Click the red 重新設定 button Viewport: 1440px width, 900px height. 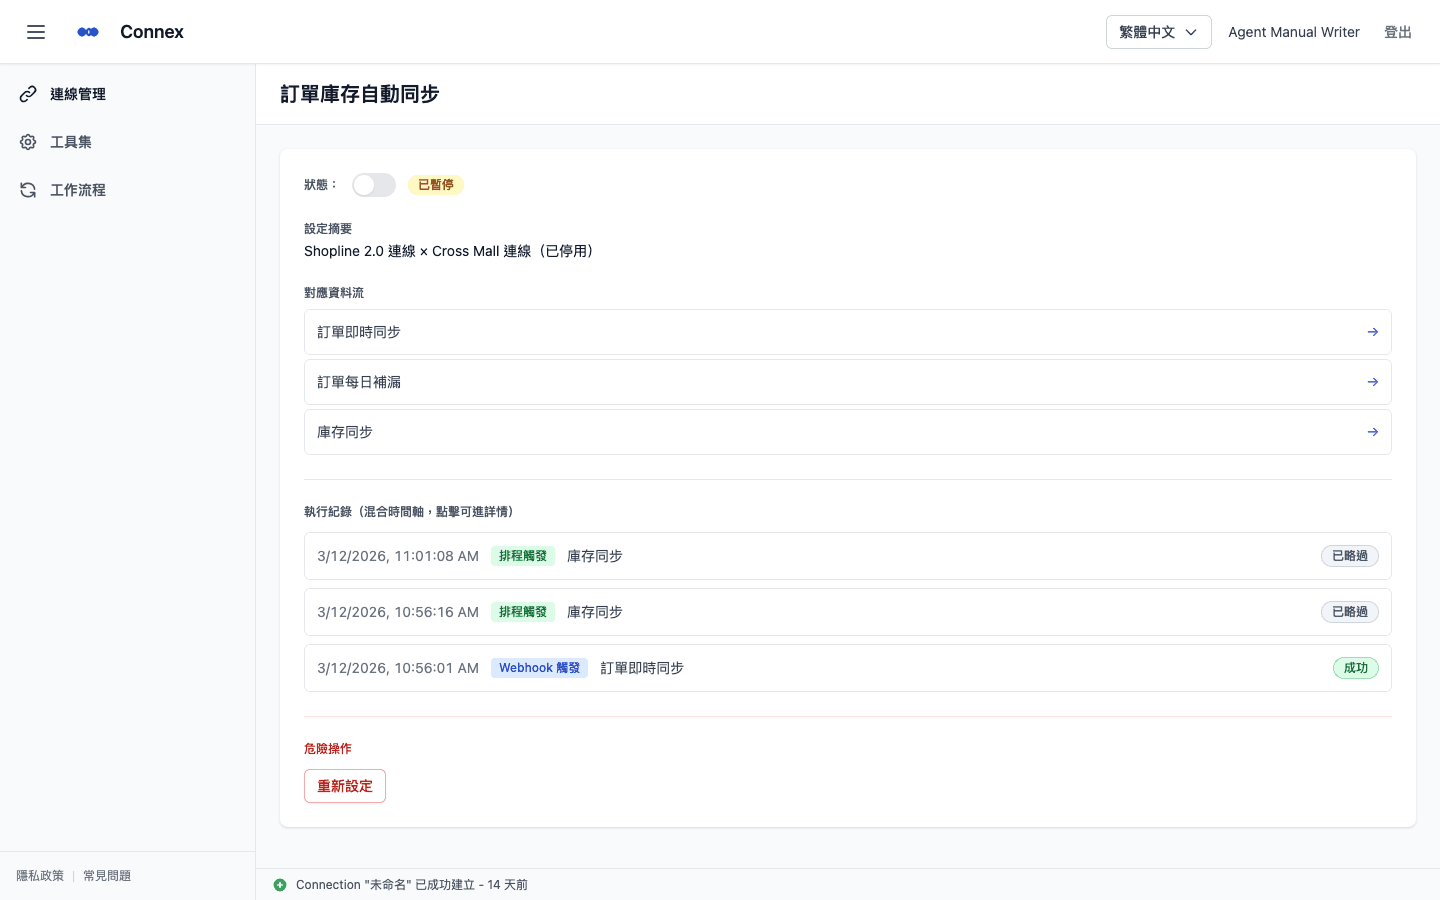click(x=345, y=786)
